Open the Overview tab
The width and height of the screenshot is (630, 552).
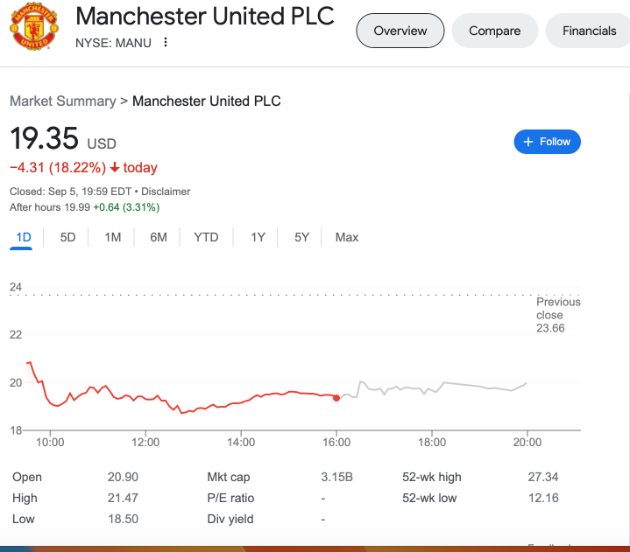[x=400, y=31]
